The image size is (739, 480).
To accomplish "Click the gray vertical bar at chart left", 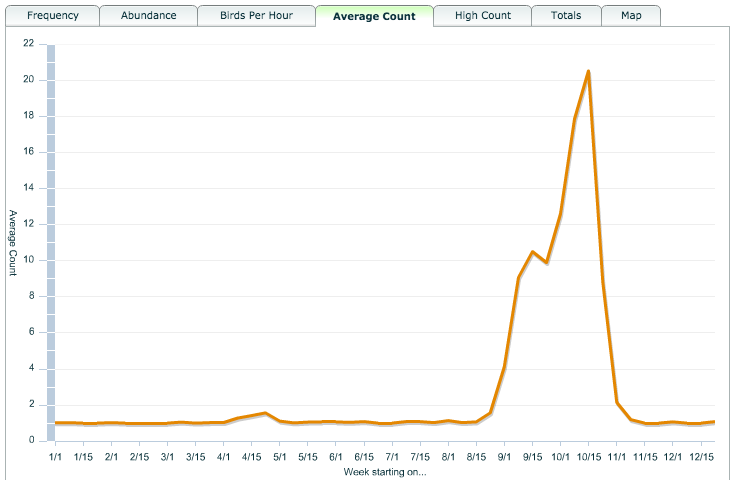I will 50,240.
